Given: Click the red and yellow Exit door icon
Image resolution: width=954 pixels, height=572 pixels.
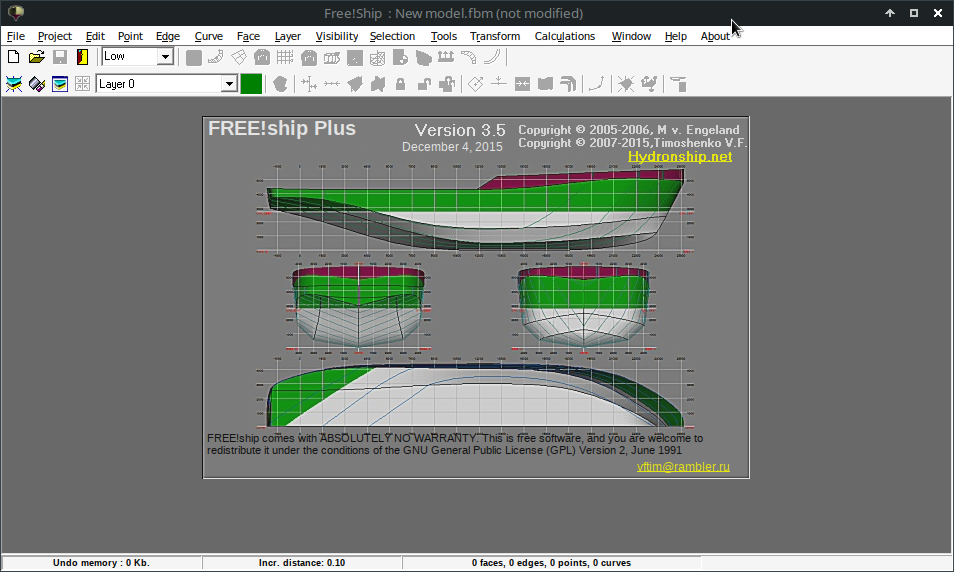Looking at the screenshot, I should [82, 57].
